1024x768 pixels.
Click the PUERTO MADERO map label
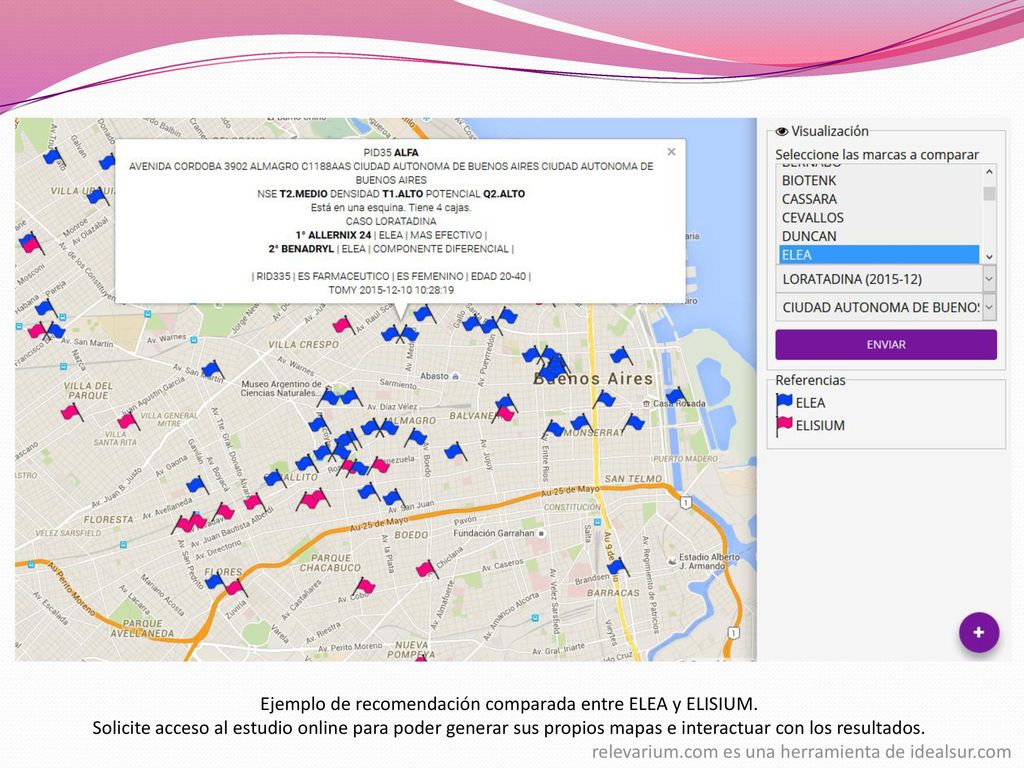pos(685,458)
